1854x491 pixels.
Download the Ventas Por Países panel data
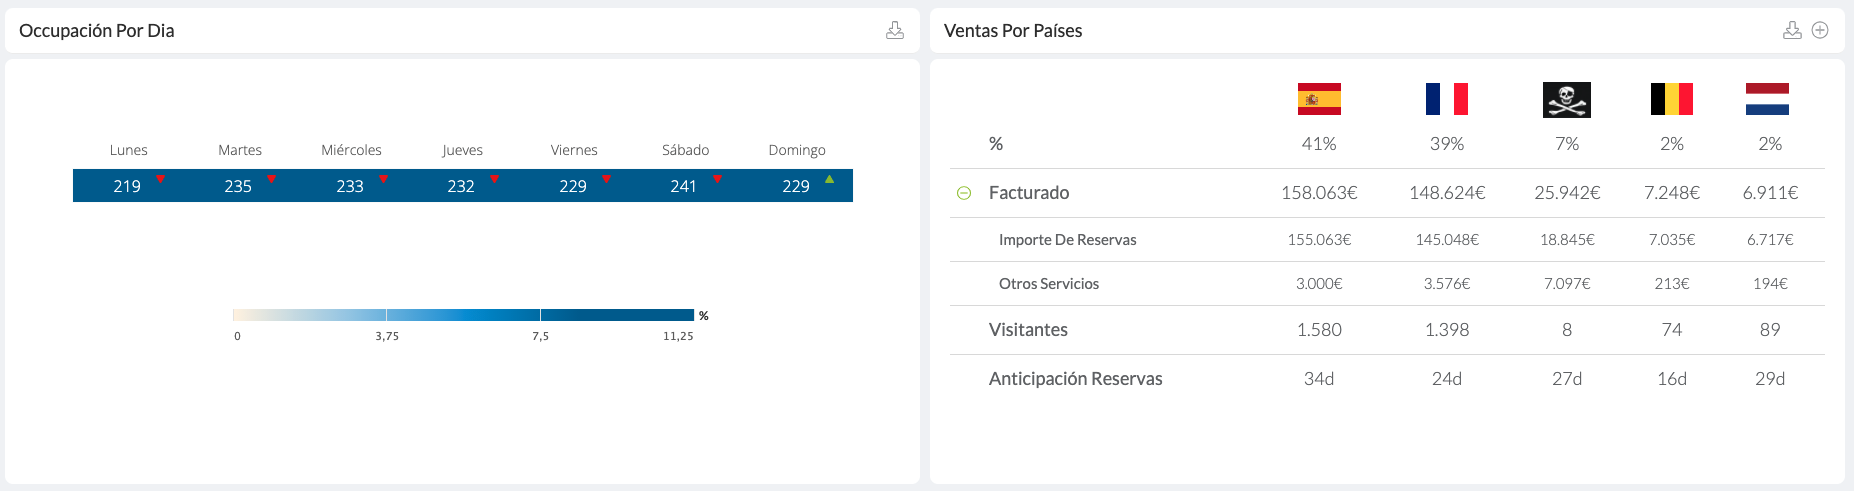click(1792, 30)
